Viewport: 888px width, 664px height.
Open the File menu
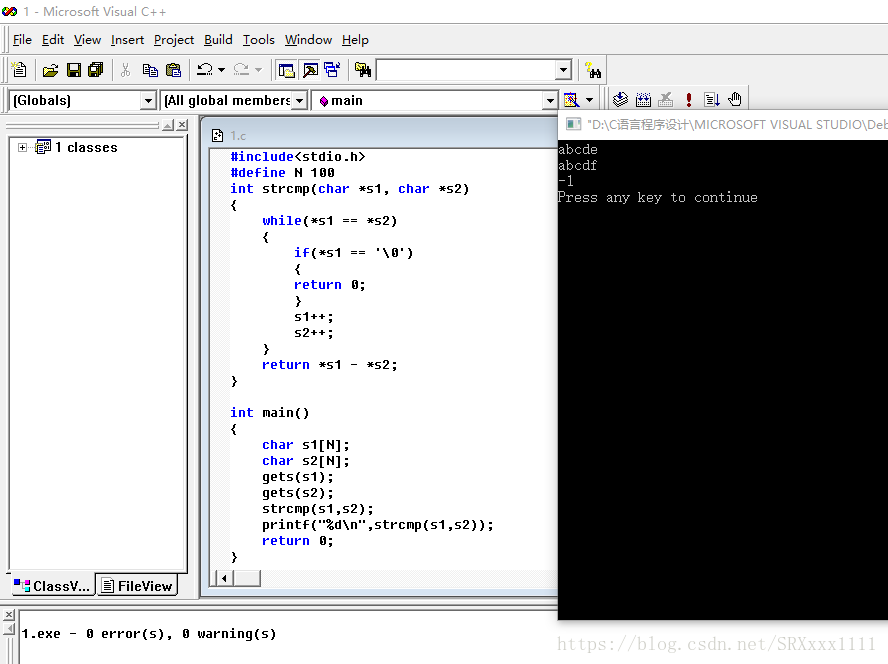click(22, 40)
